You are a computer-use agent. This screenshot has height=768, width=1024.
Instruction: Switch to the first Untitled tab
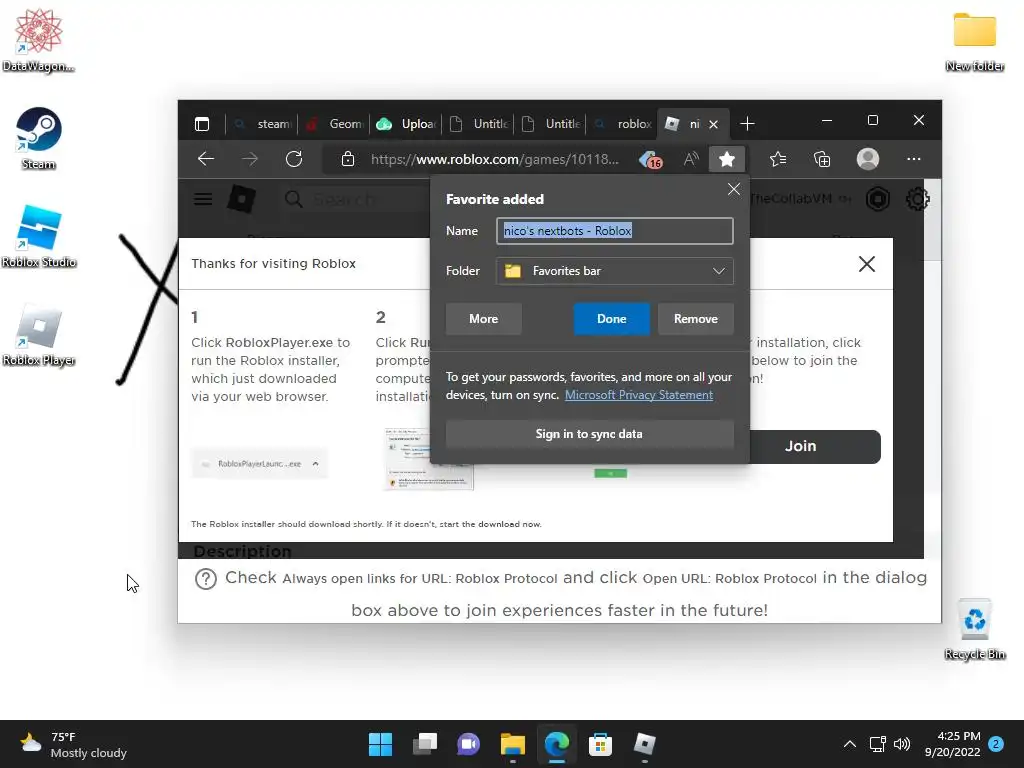(x=477, y=123)
